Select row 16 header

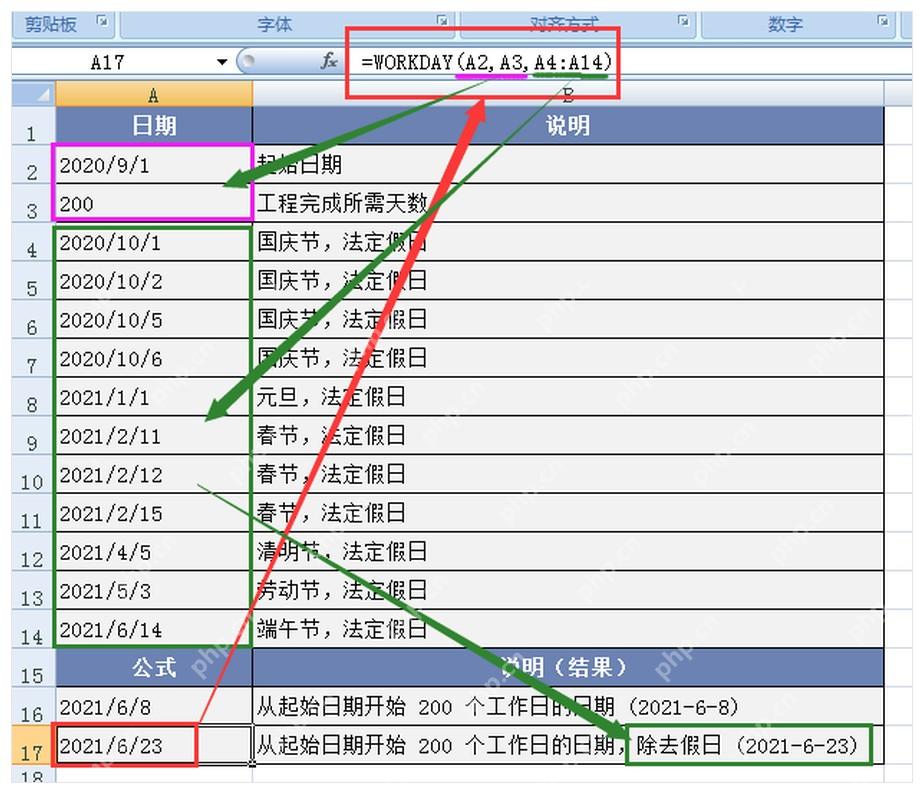(x=34, y=707)
